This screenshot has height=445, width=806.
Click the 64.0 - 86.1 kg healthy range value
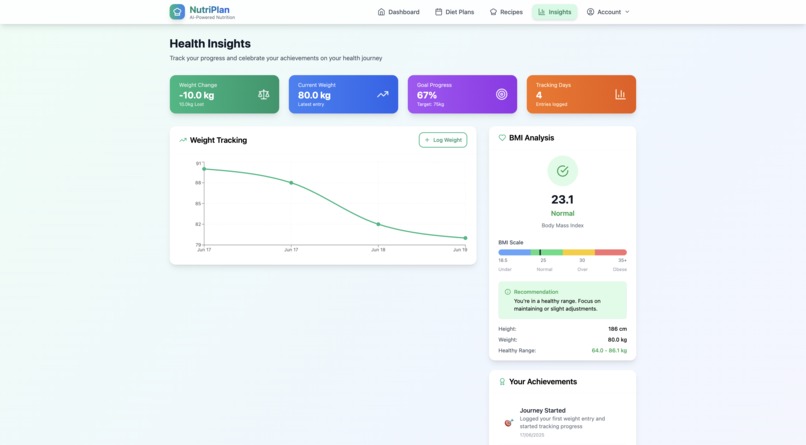click(609, 350)
